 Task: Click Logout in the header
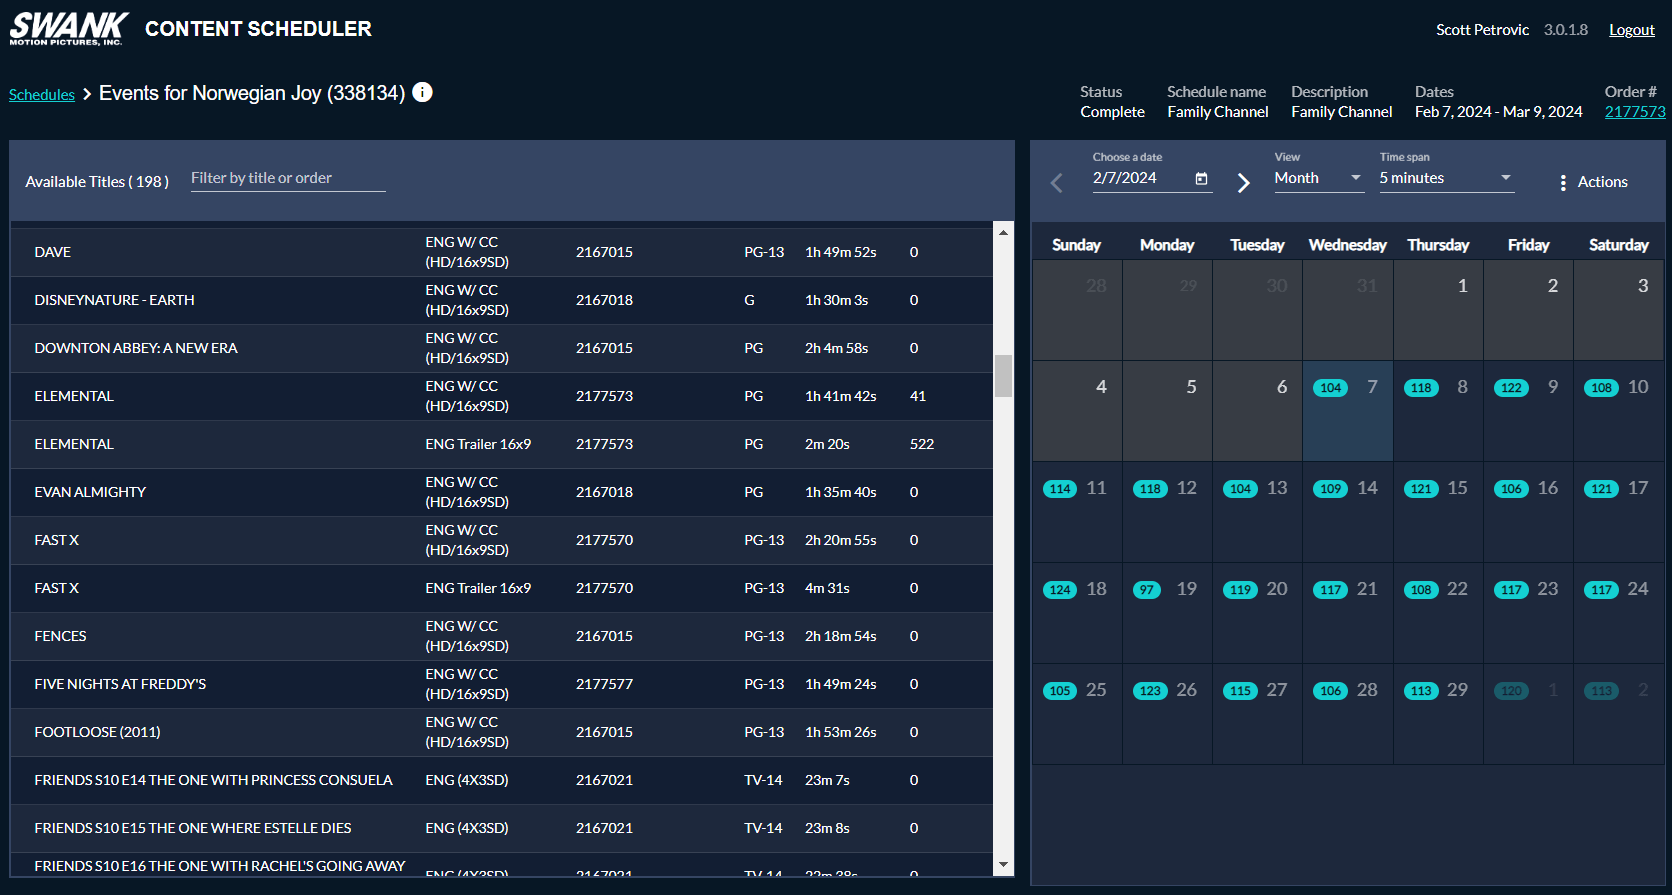(1631, 30)
